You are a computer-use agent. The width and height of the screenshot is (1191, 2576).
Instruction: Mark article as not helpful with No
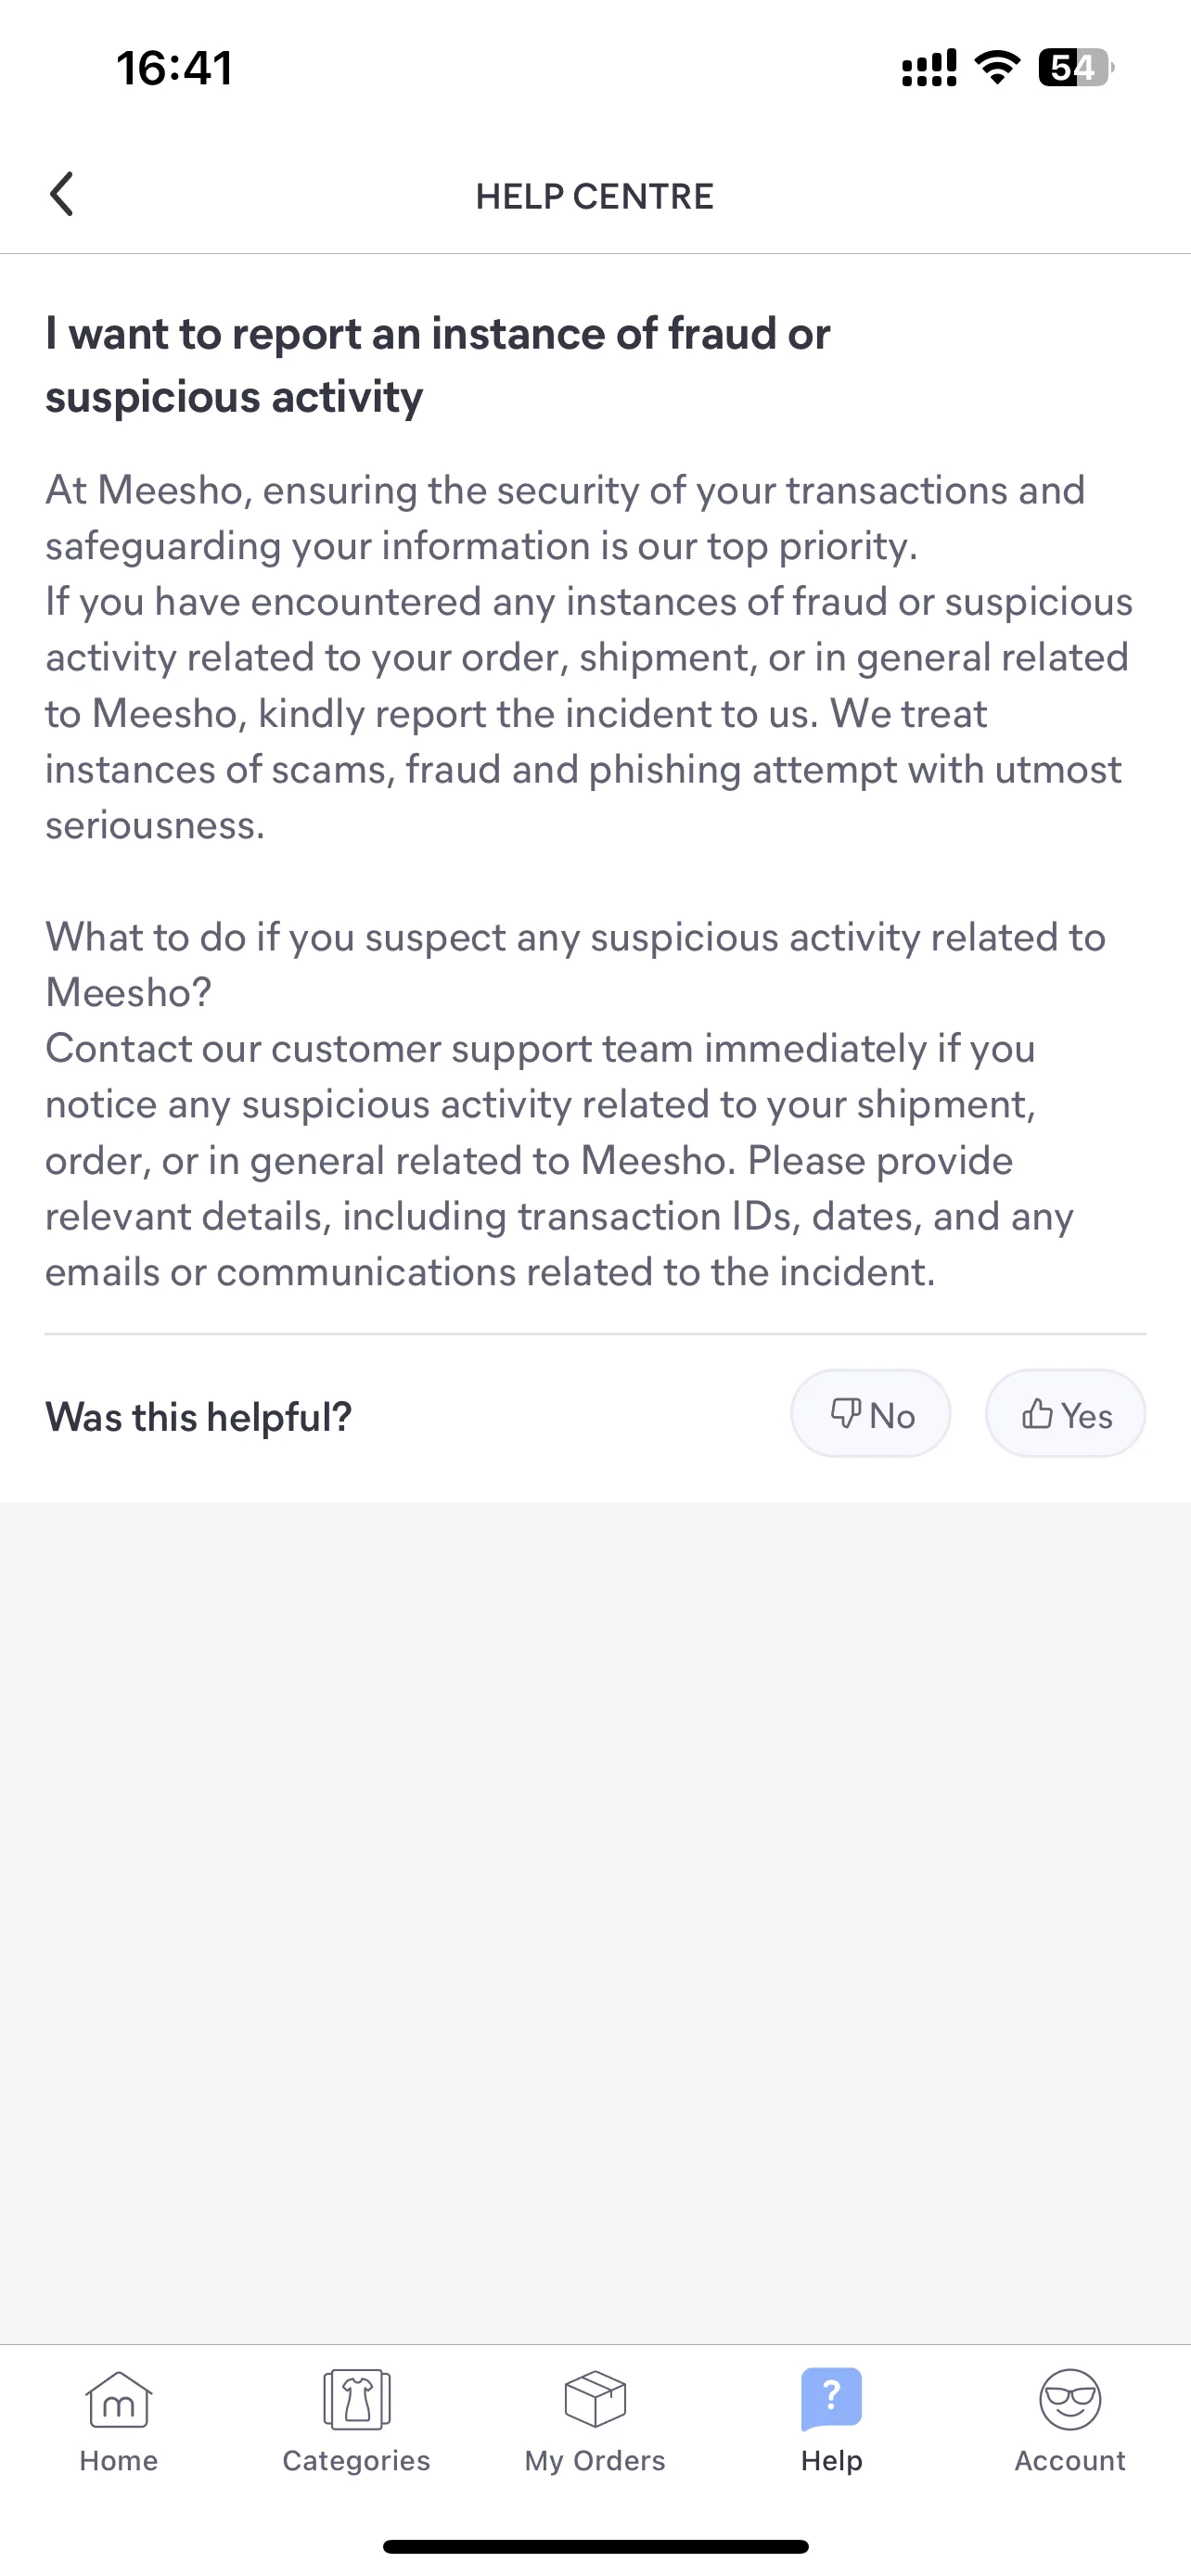[x=871, y=1413]
